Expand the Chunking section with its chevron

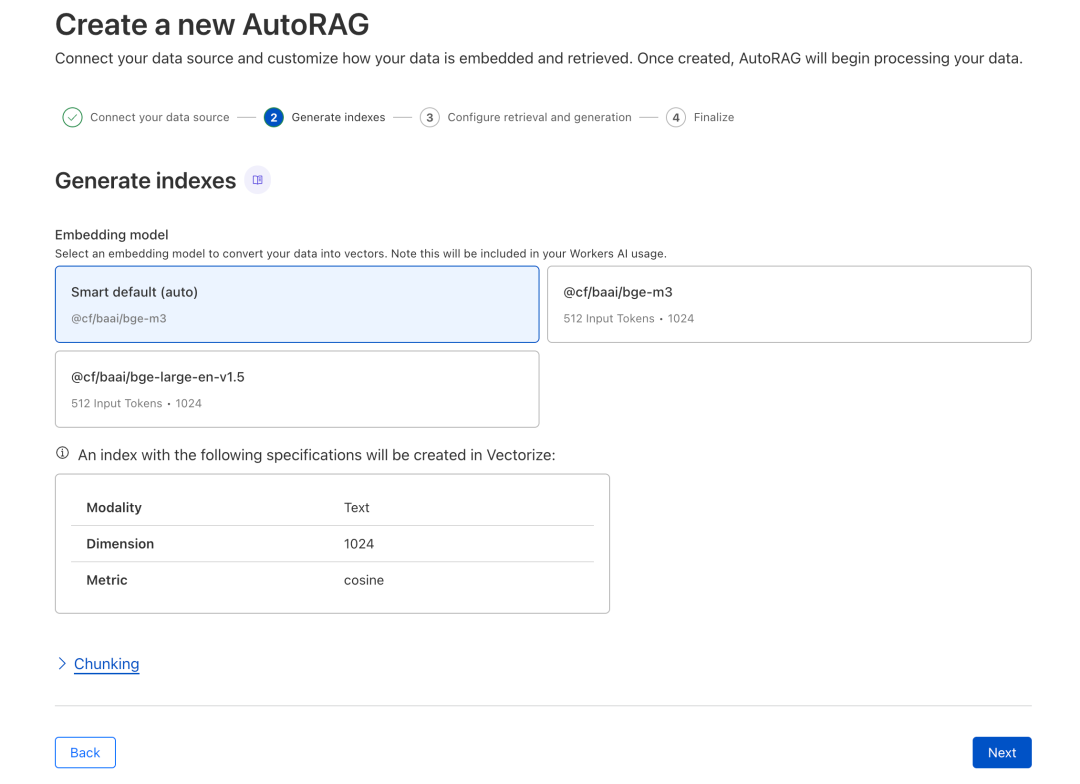[x=61, y=663]
